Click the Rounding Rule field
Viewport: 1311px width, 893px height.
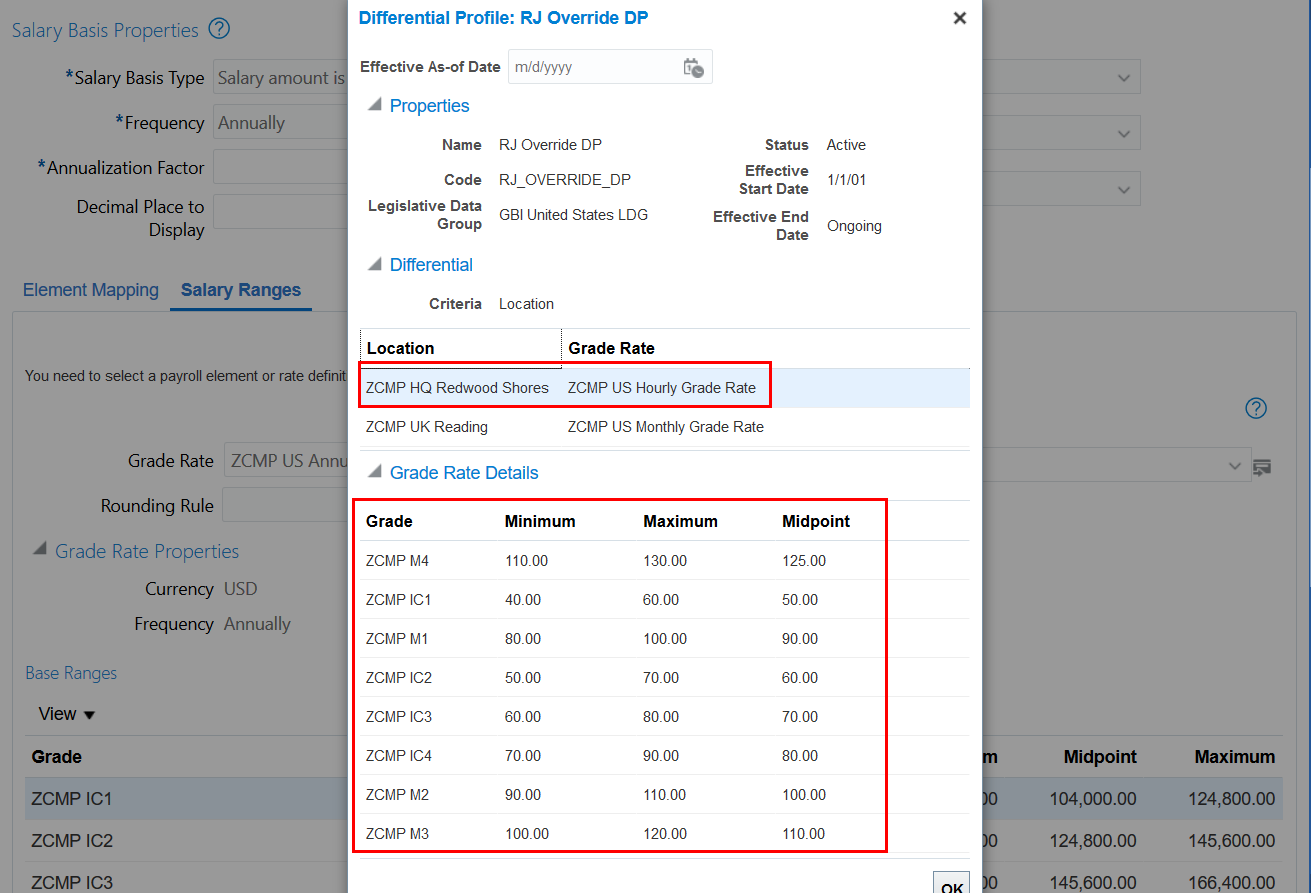[285, 505]
